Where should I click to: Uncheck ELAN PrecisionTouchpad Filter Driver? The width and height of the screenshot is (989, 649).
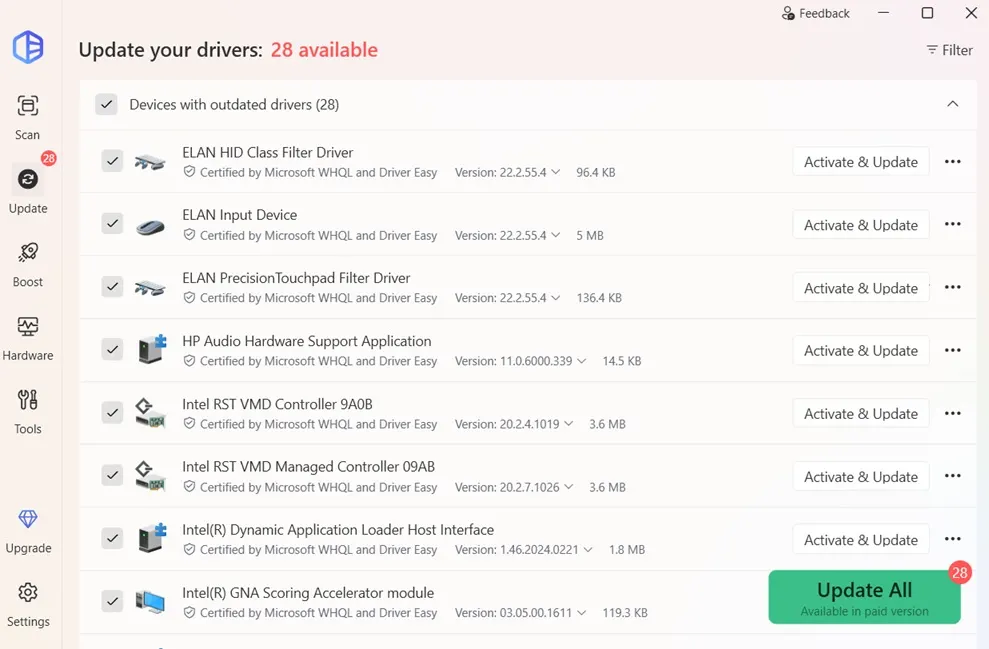tap(112, 286)
